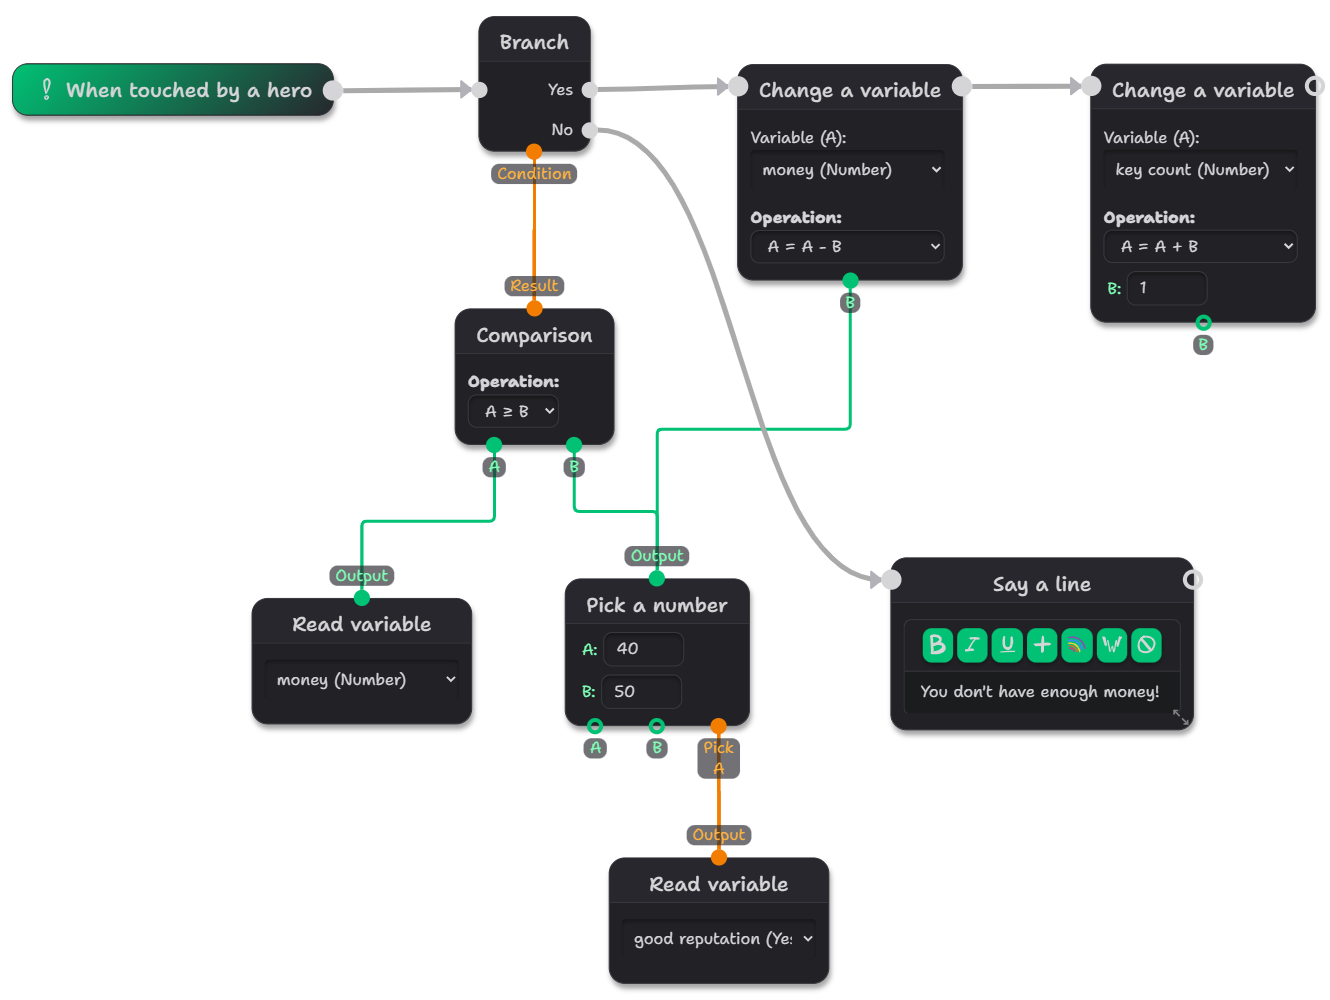This screenshot has height=1000, width=1330.
Task: Click the "You don't have enough money!" text
Action: click(1039, 692)
